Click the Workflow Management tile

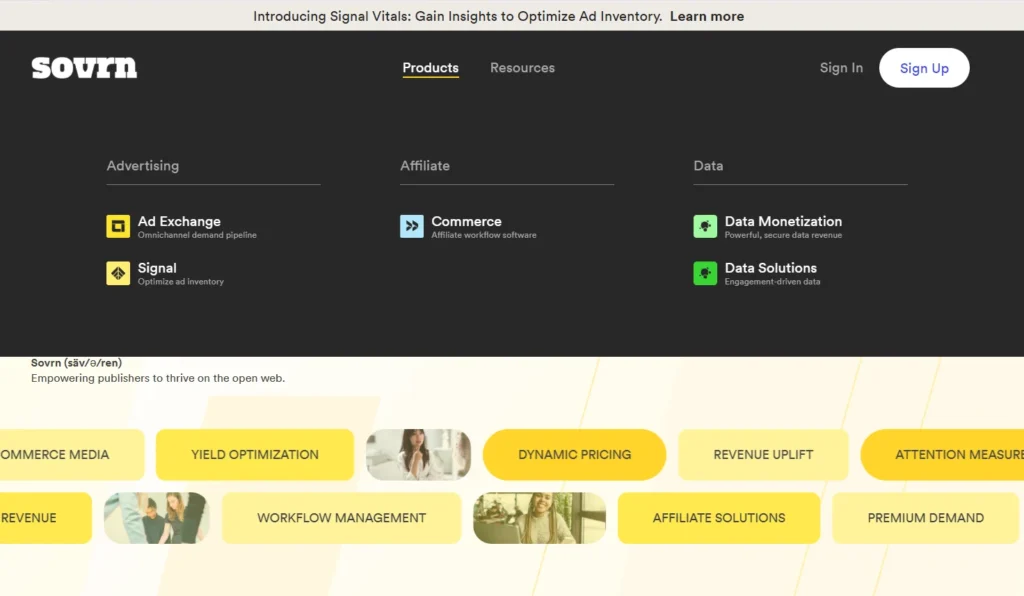tap(342, 518)
